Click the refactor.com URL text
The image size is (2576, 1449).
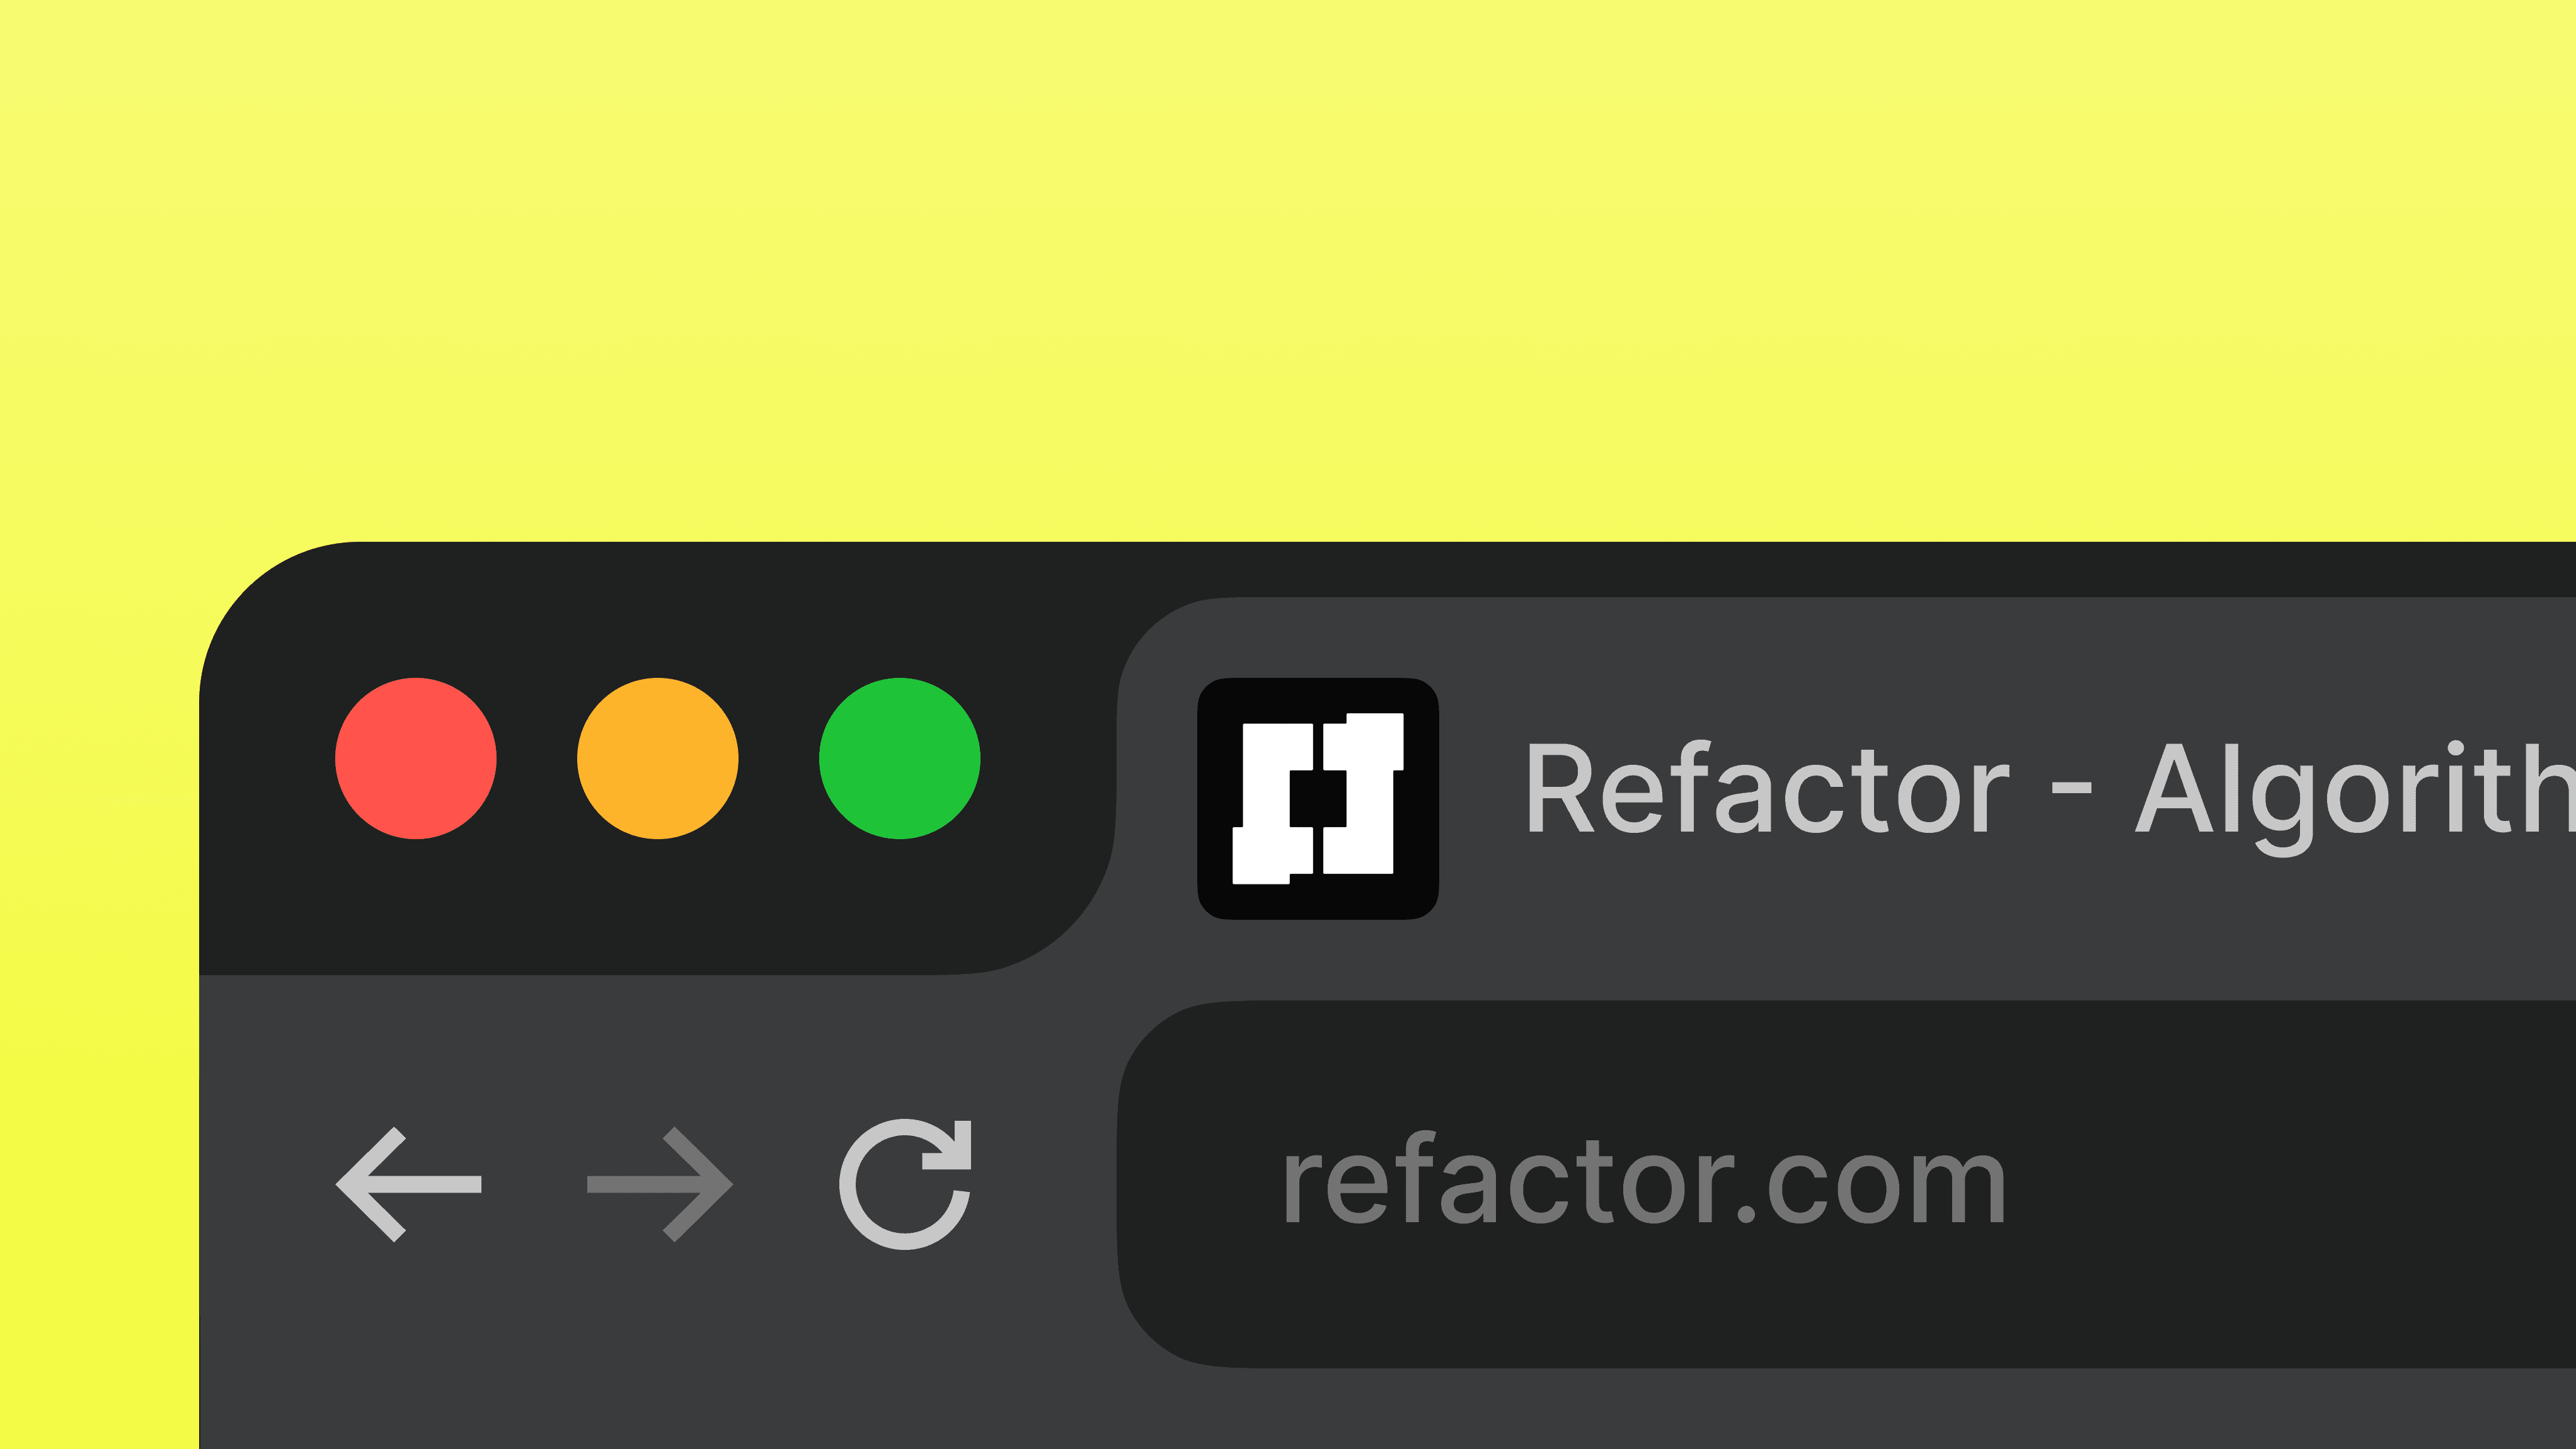click(1644, 1180)
